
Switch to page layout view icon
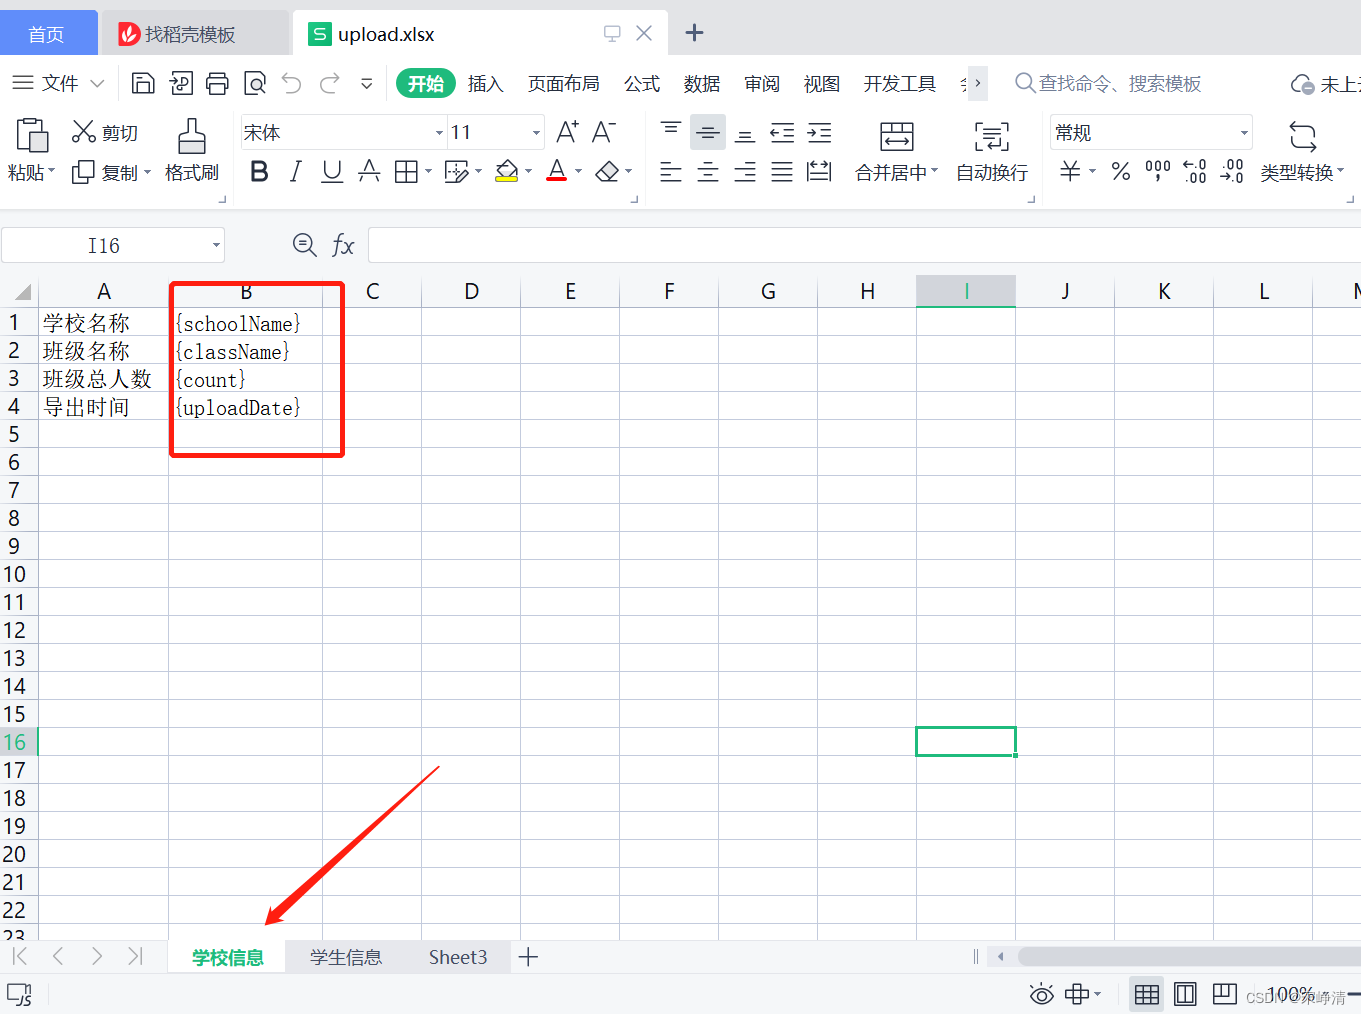pos(1185,994)
